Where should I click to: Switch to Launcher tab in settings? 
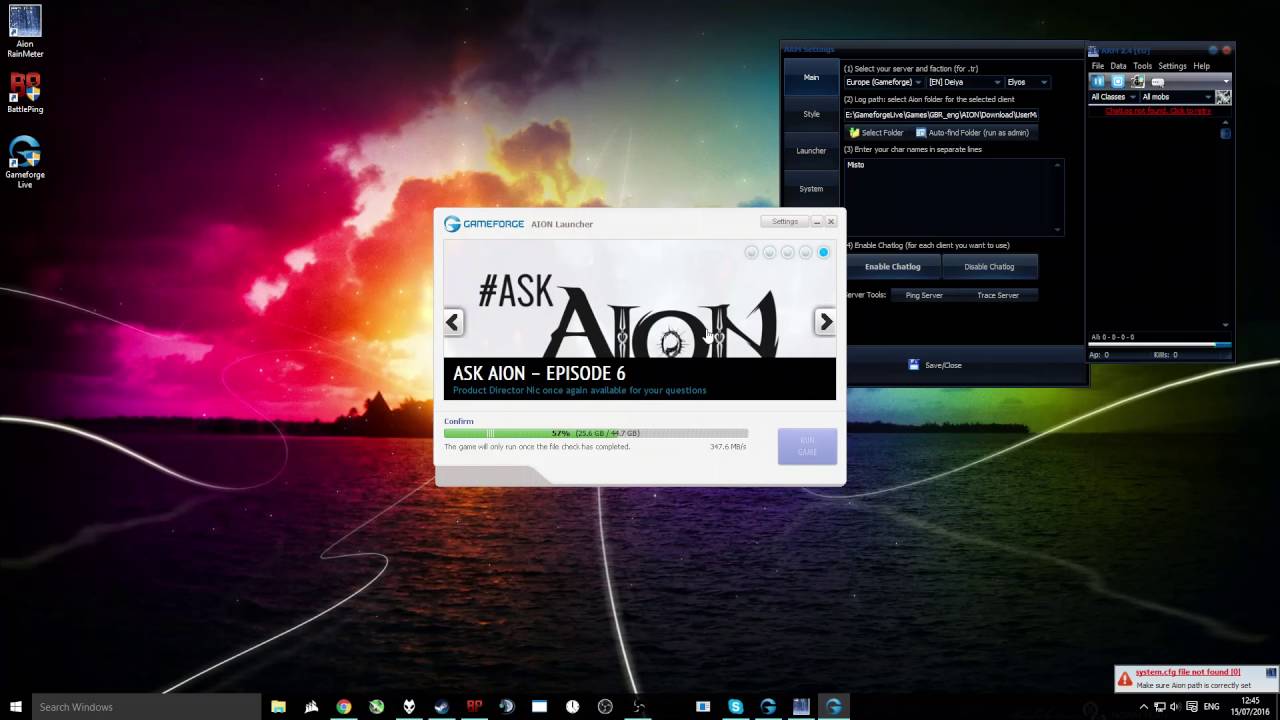(811, 151)
